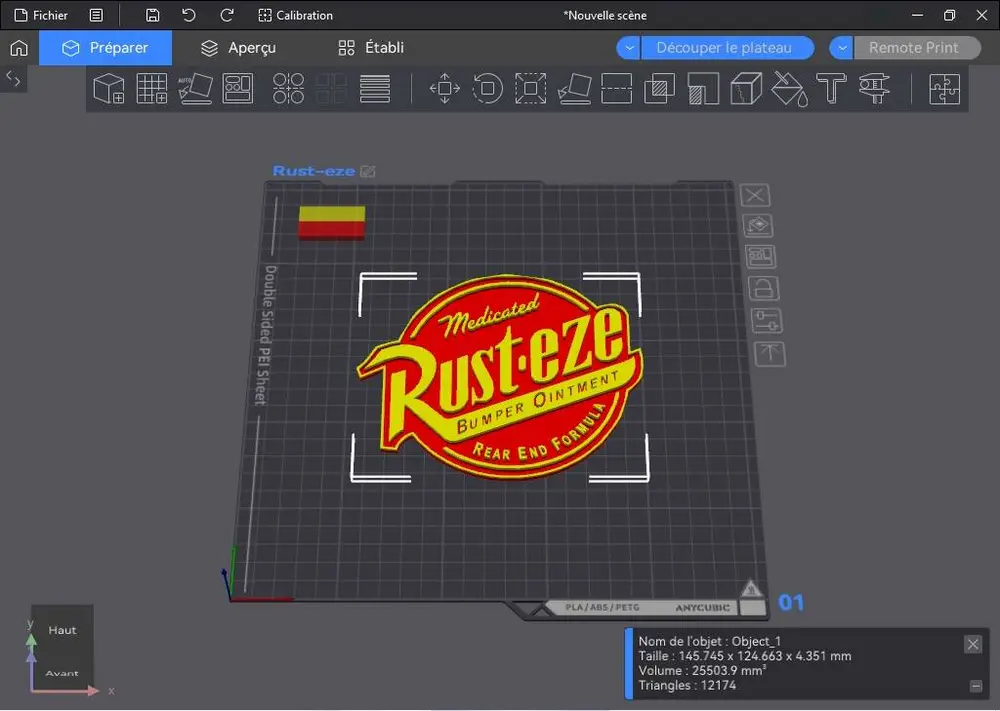This screenshot has height=711, width=1000.
Task: Open the support painting tool
Action: [x=703, y=88]
